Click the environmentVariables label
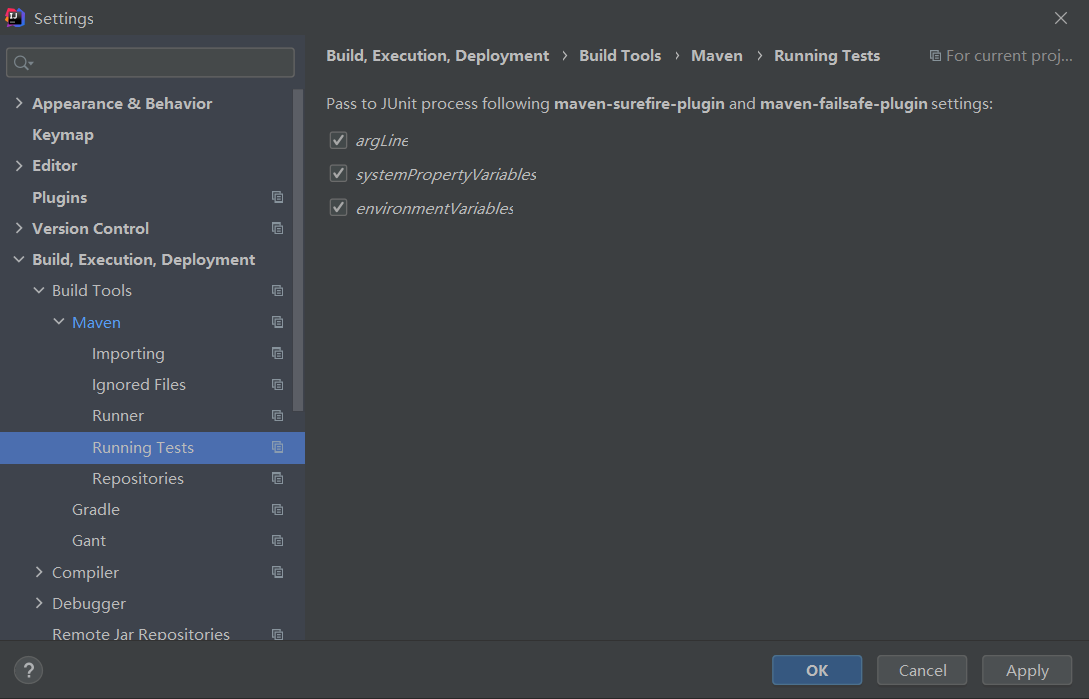Image resolution: width=1089 pixels, height=699 pixels. click(x=435, y=208)
